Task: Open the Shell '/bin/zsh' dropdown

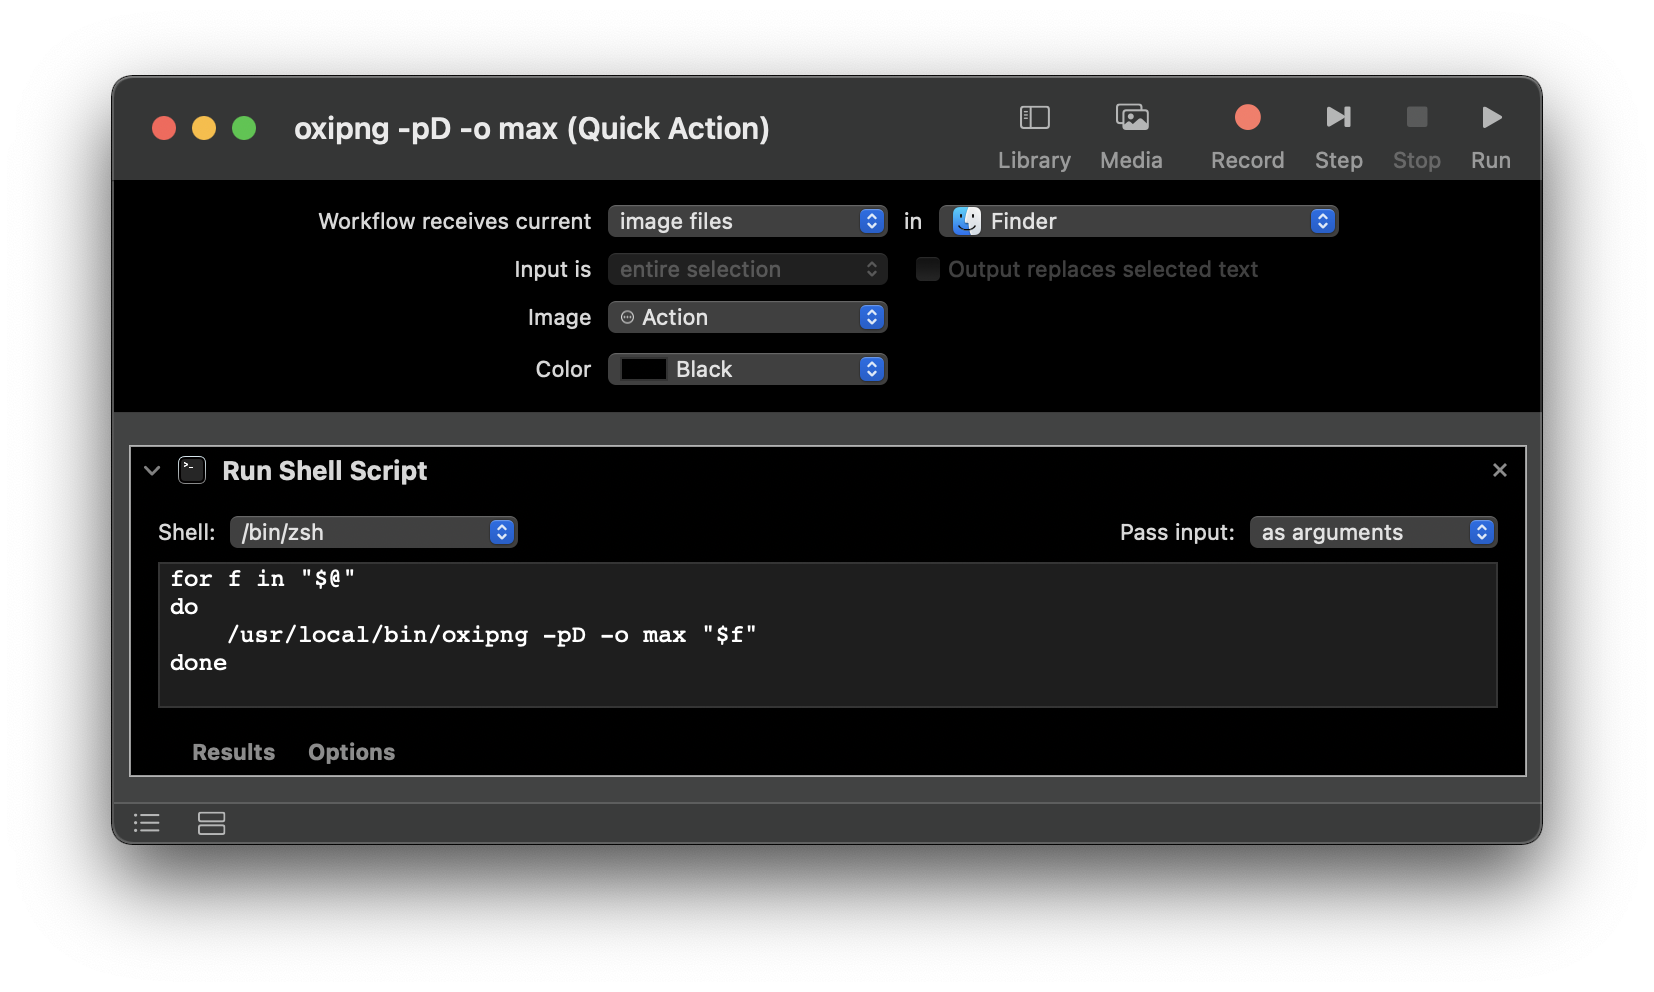Action: (x=373, y=532)
